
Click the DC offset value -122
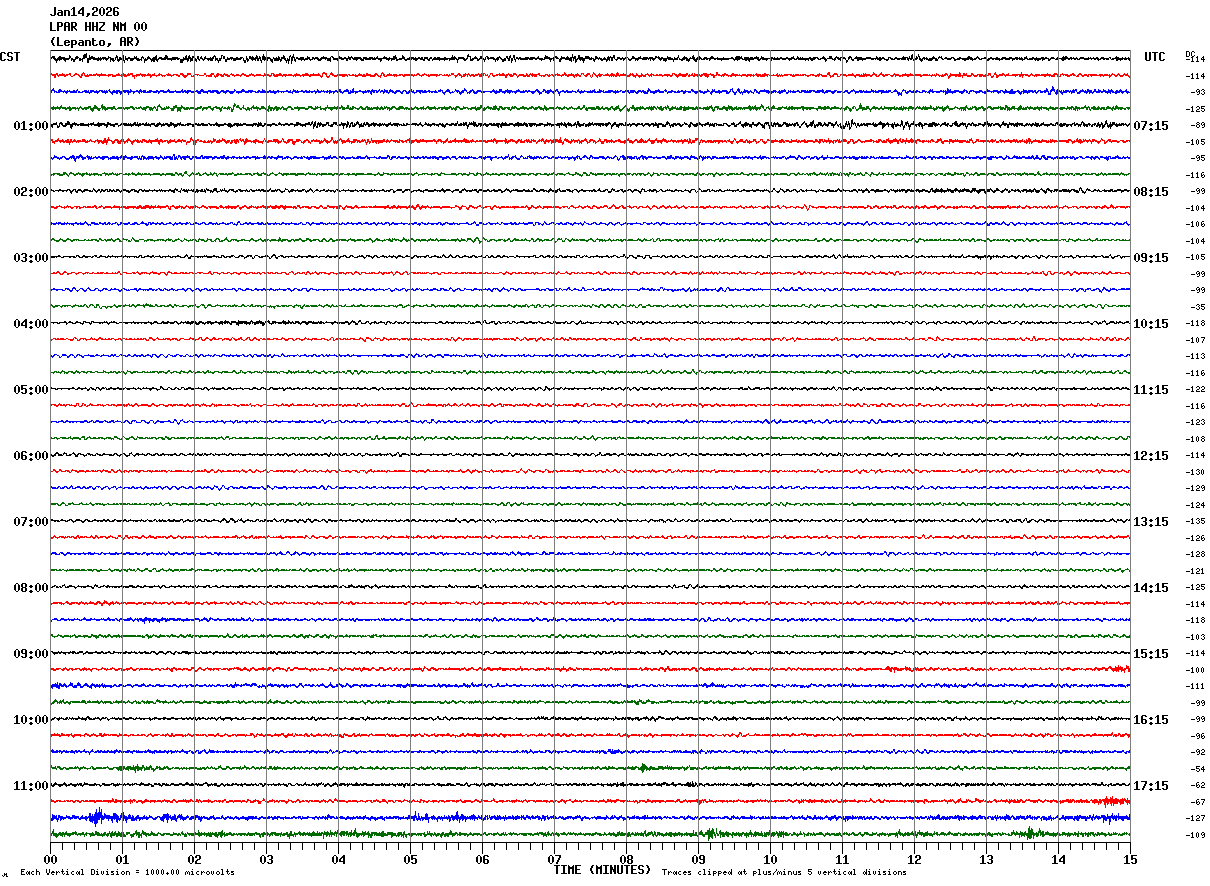pyautogui.click(x=1195, y=389)
